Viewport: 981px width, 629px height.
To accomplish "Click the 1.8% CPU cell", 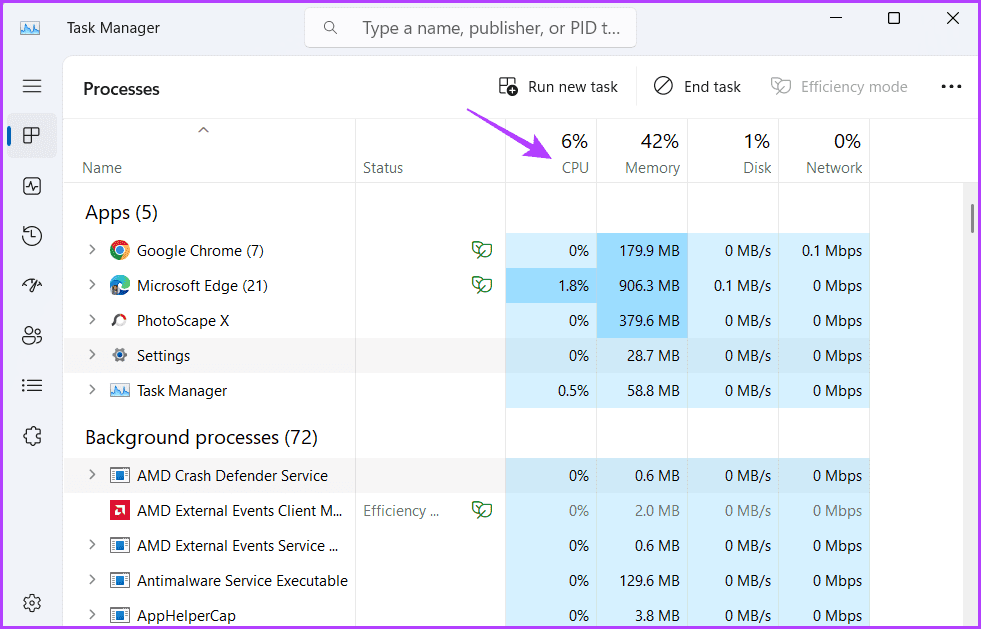I will point(551,286).
